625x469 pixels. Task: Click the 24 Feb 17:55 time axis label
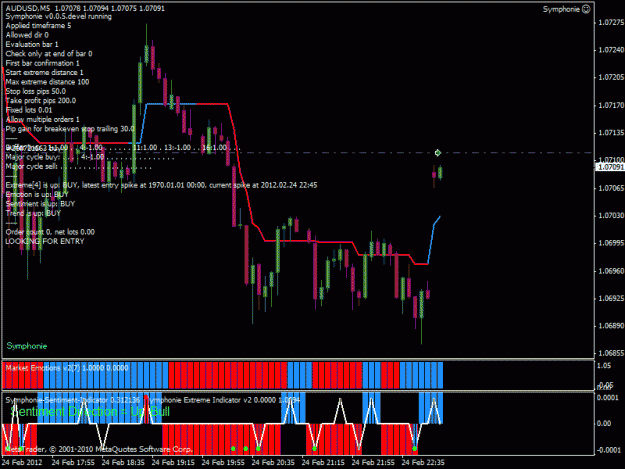point(73,463)
